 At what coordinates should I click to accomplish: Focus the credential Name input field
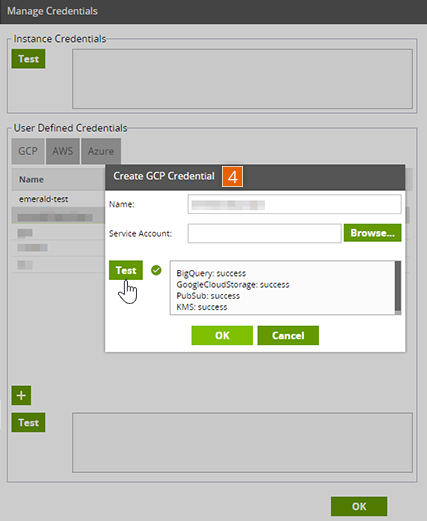pyautogui.click(x=294, y=204)
